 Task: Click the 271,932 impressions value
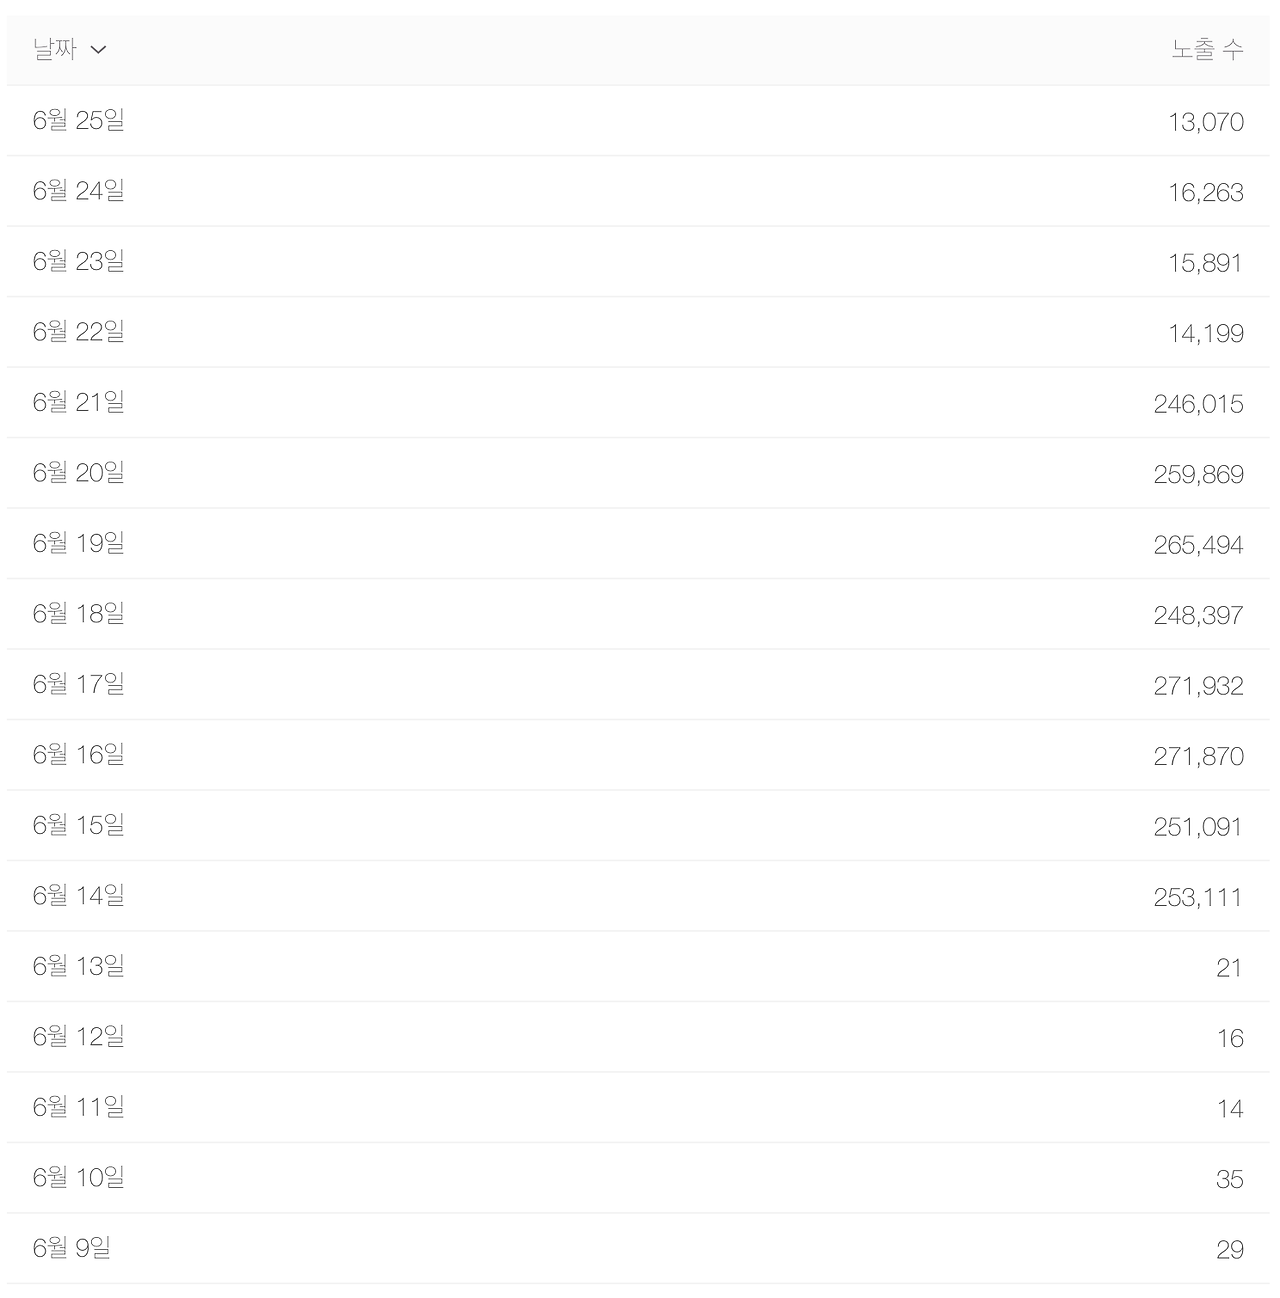(1198, 686)
